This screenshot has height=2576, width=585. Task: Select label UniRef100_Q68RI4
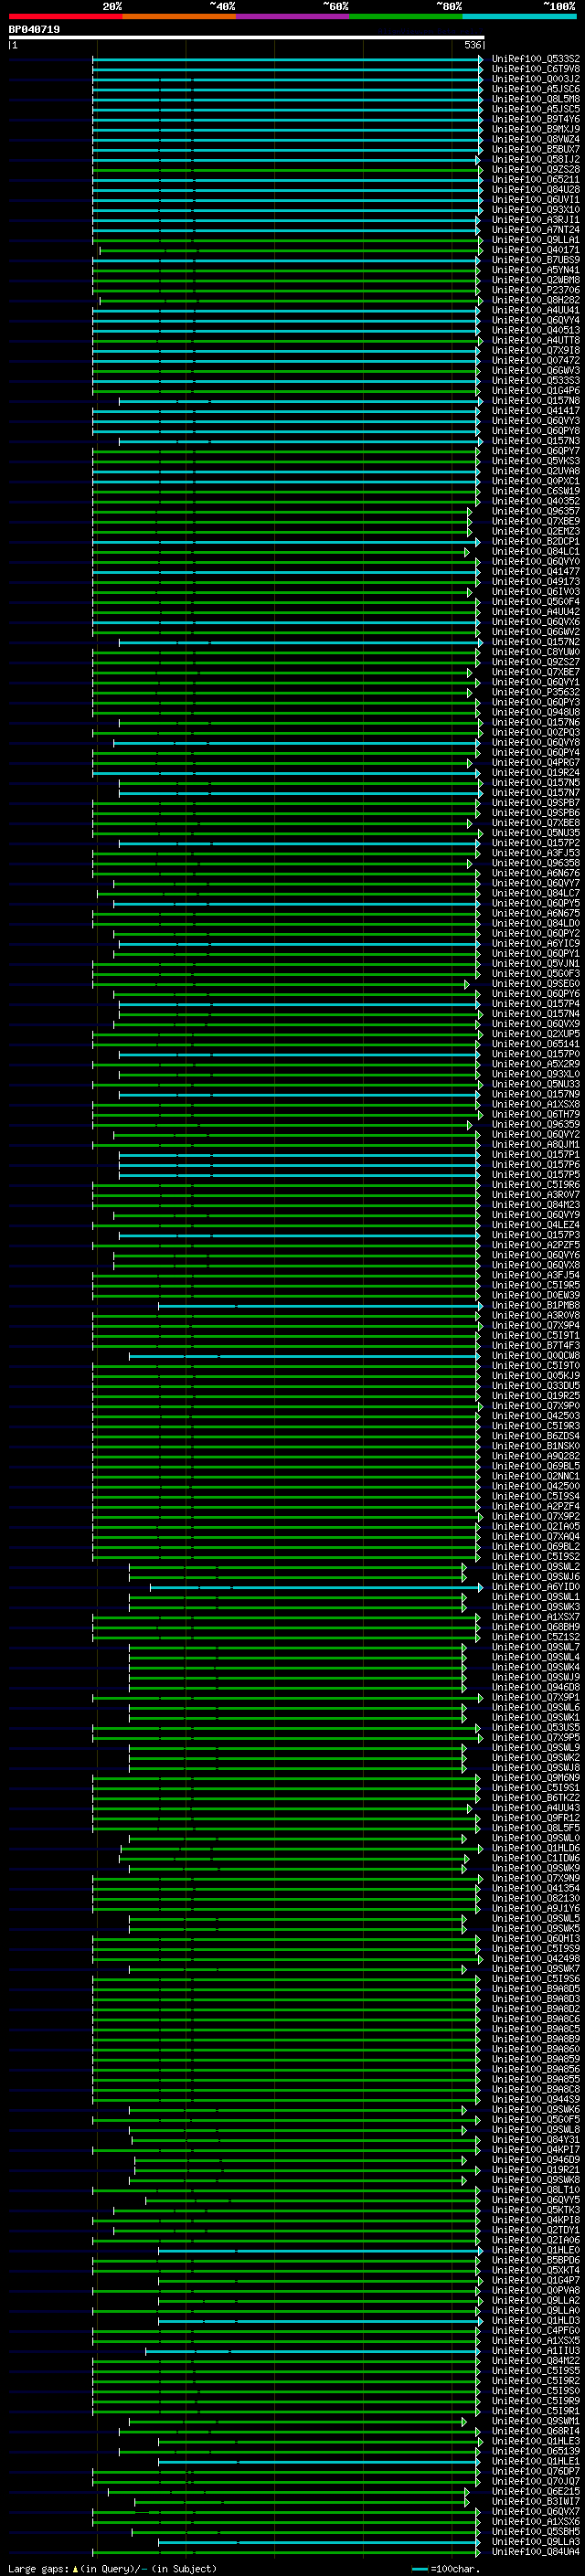(536, 2432)
